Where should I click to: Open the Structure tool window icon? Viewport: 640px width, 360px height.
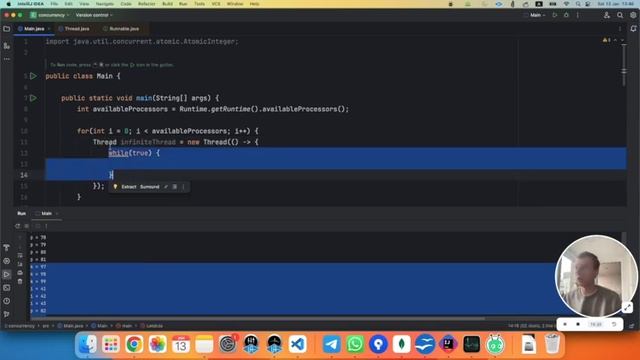[7, 46]
